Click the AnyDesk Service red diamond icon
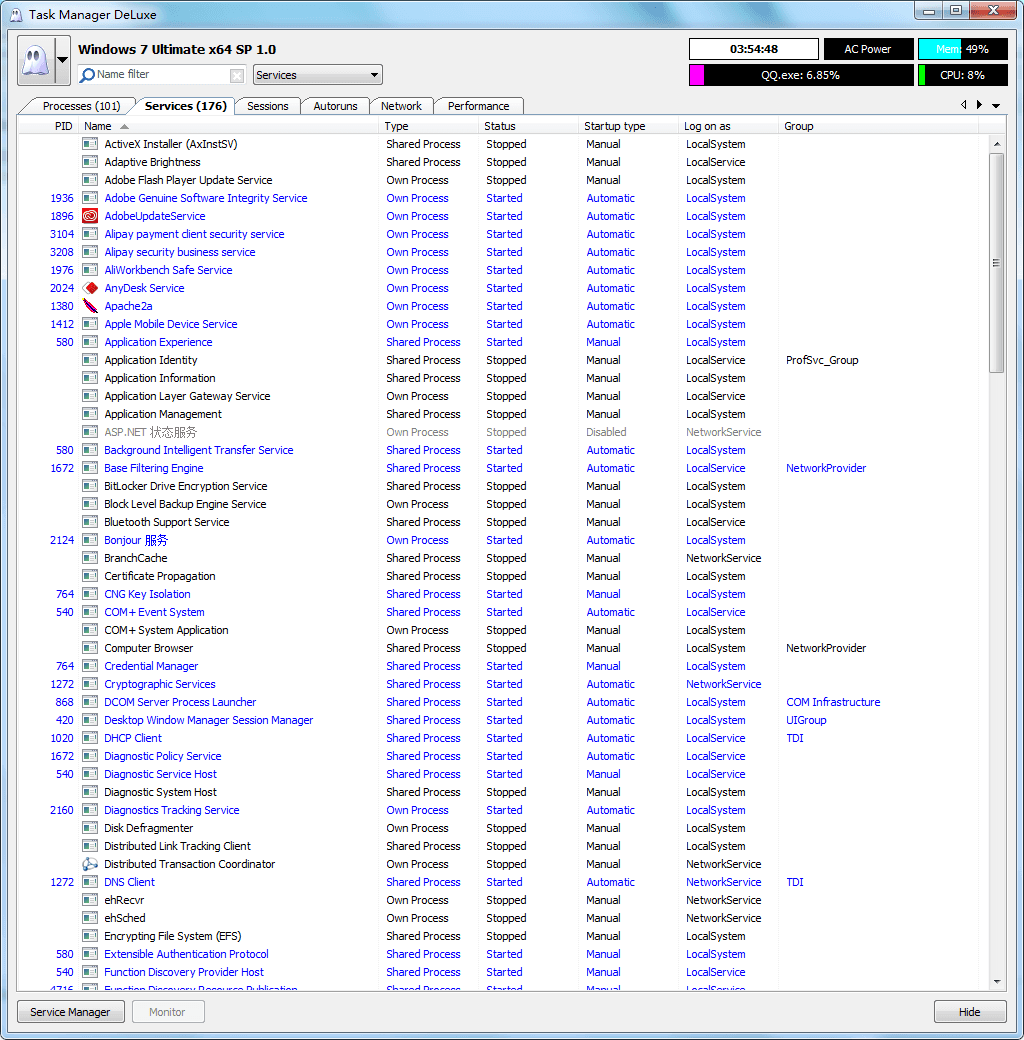 (x=90, y=288)
